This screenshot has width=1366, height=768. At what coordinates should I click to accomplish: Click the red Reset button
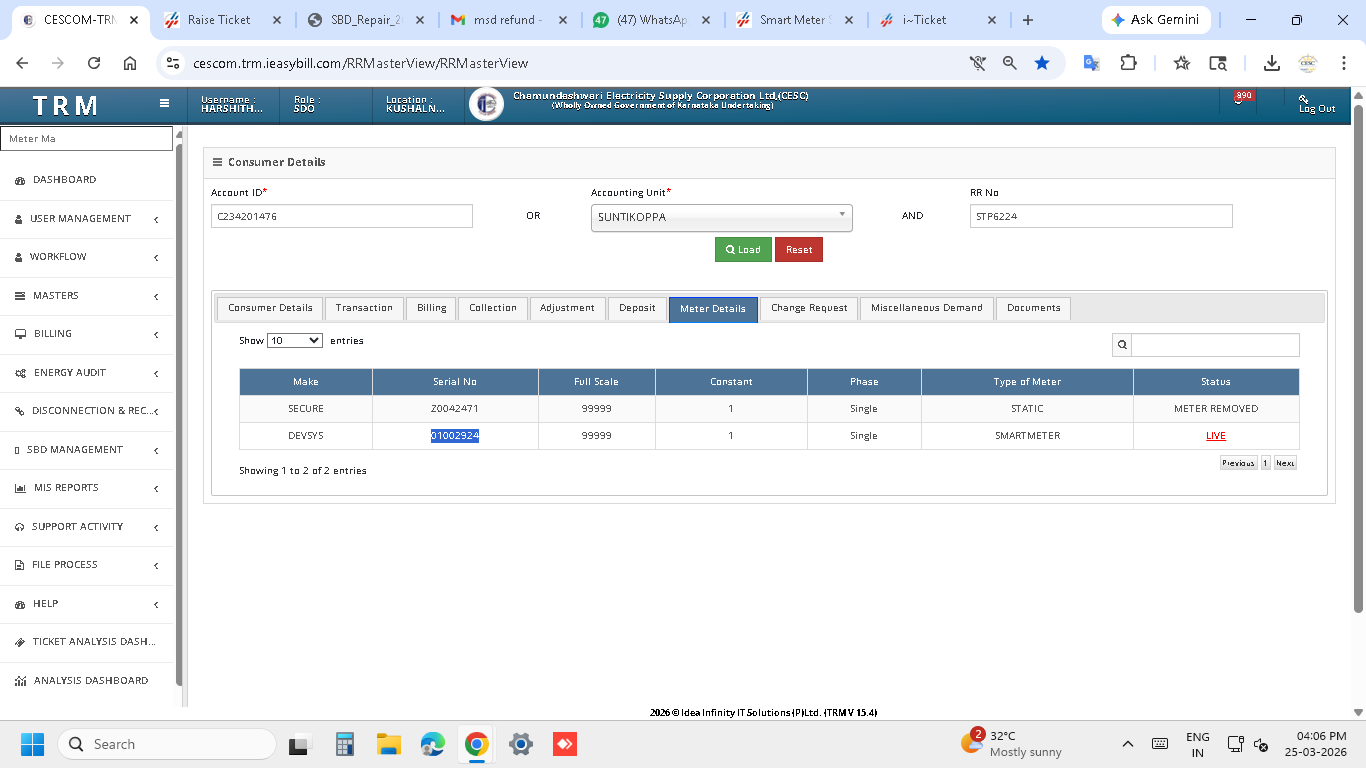(x=798, y=250)
